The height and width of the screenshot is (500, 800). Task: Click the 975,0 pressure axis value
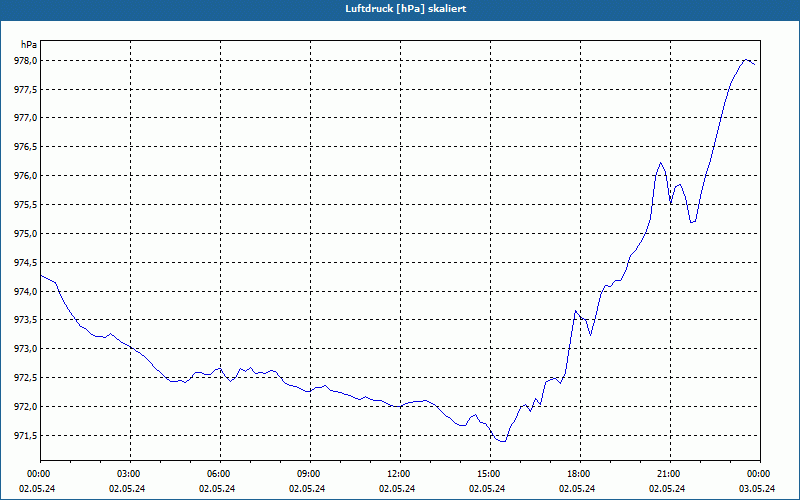point(26,234)
